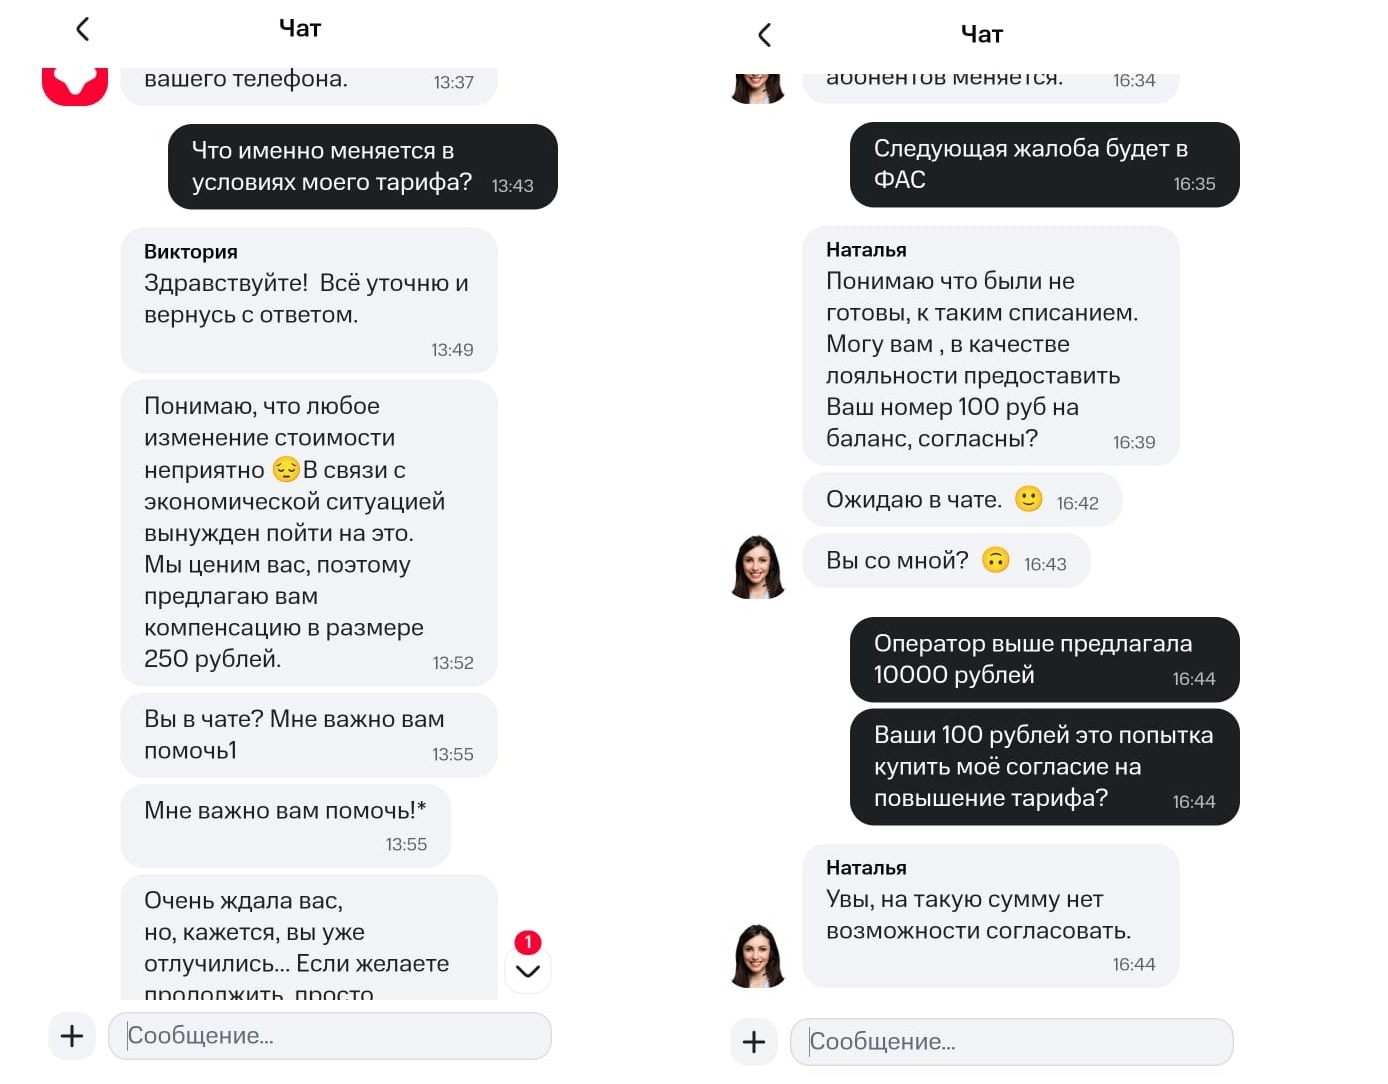
Task: Select message 'Оператор выше предлагала 10000 рублей'
Action: (x=1044, y=660)
